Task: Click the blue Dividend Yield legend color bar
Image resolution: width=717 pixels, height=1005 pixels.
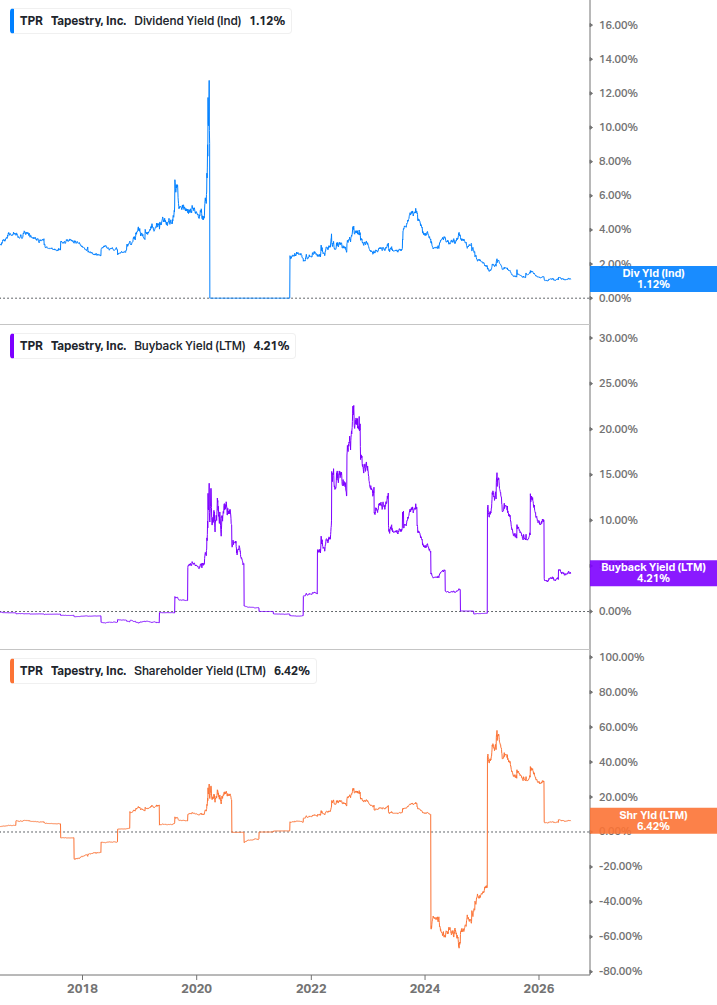Action: (12, 21)
